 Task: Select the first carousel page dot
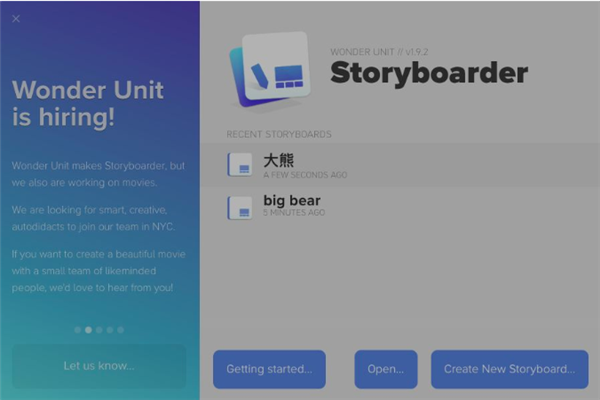pos(78,330)
